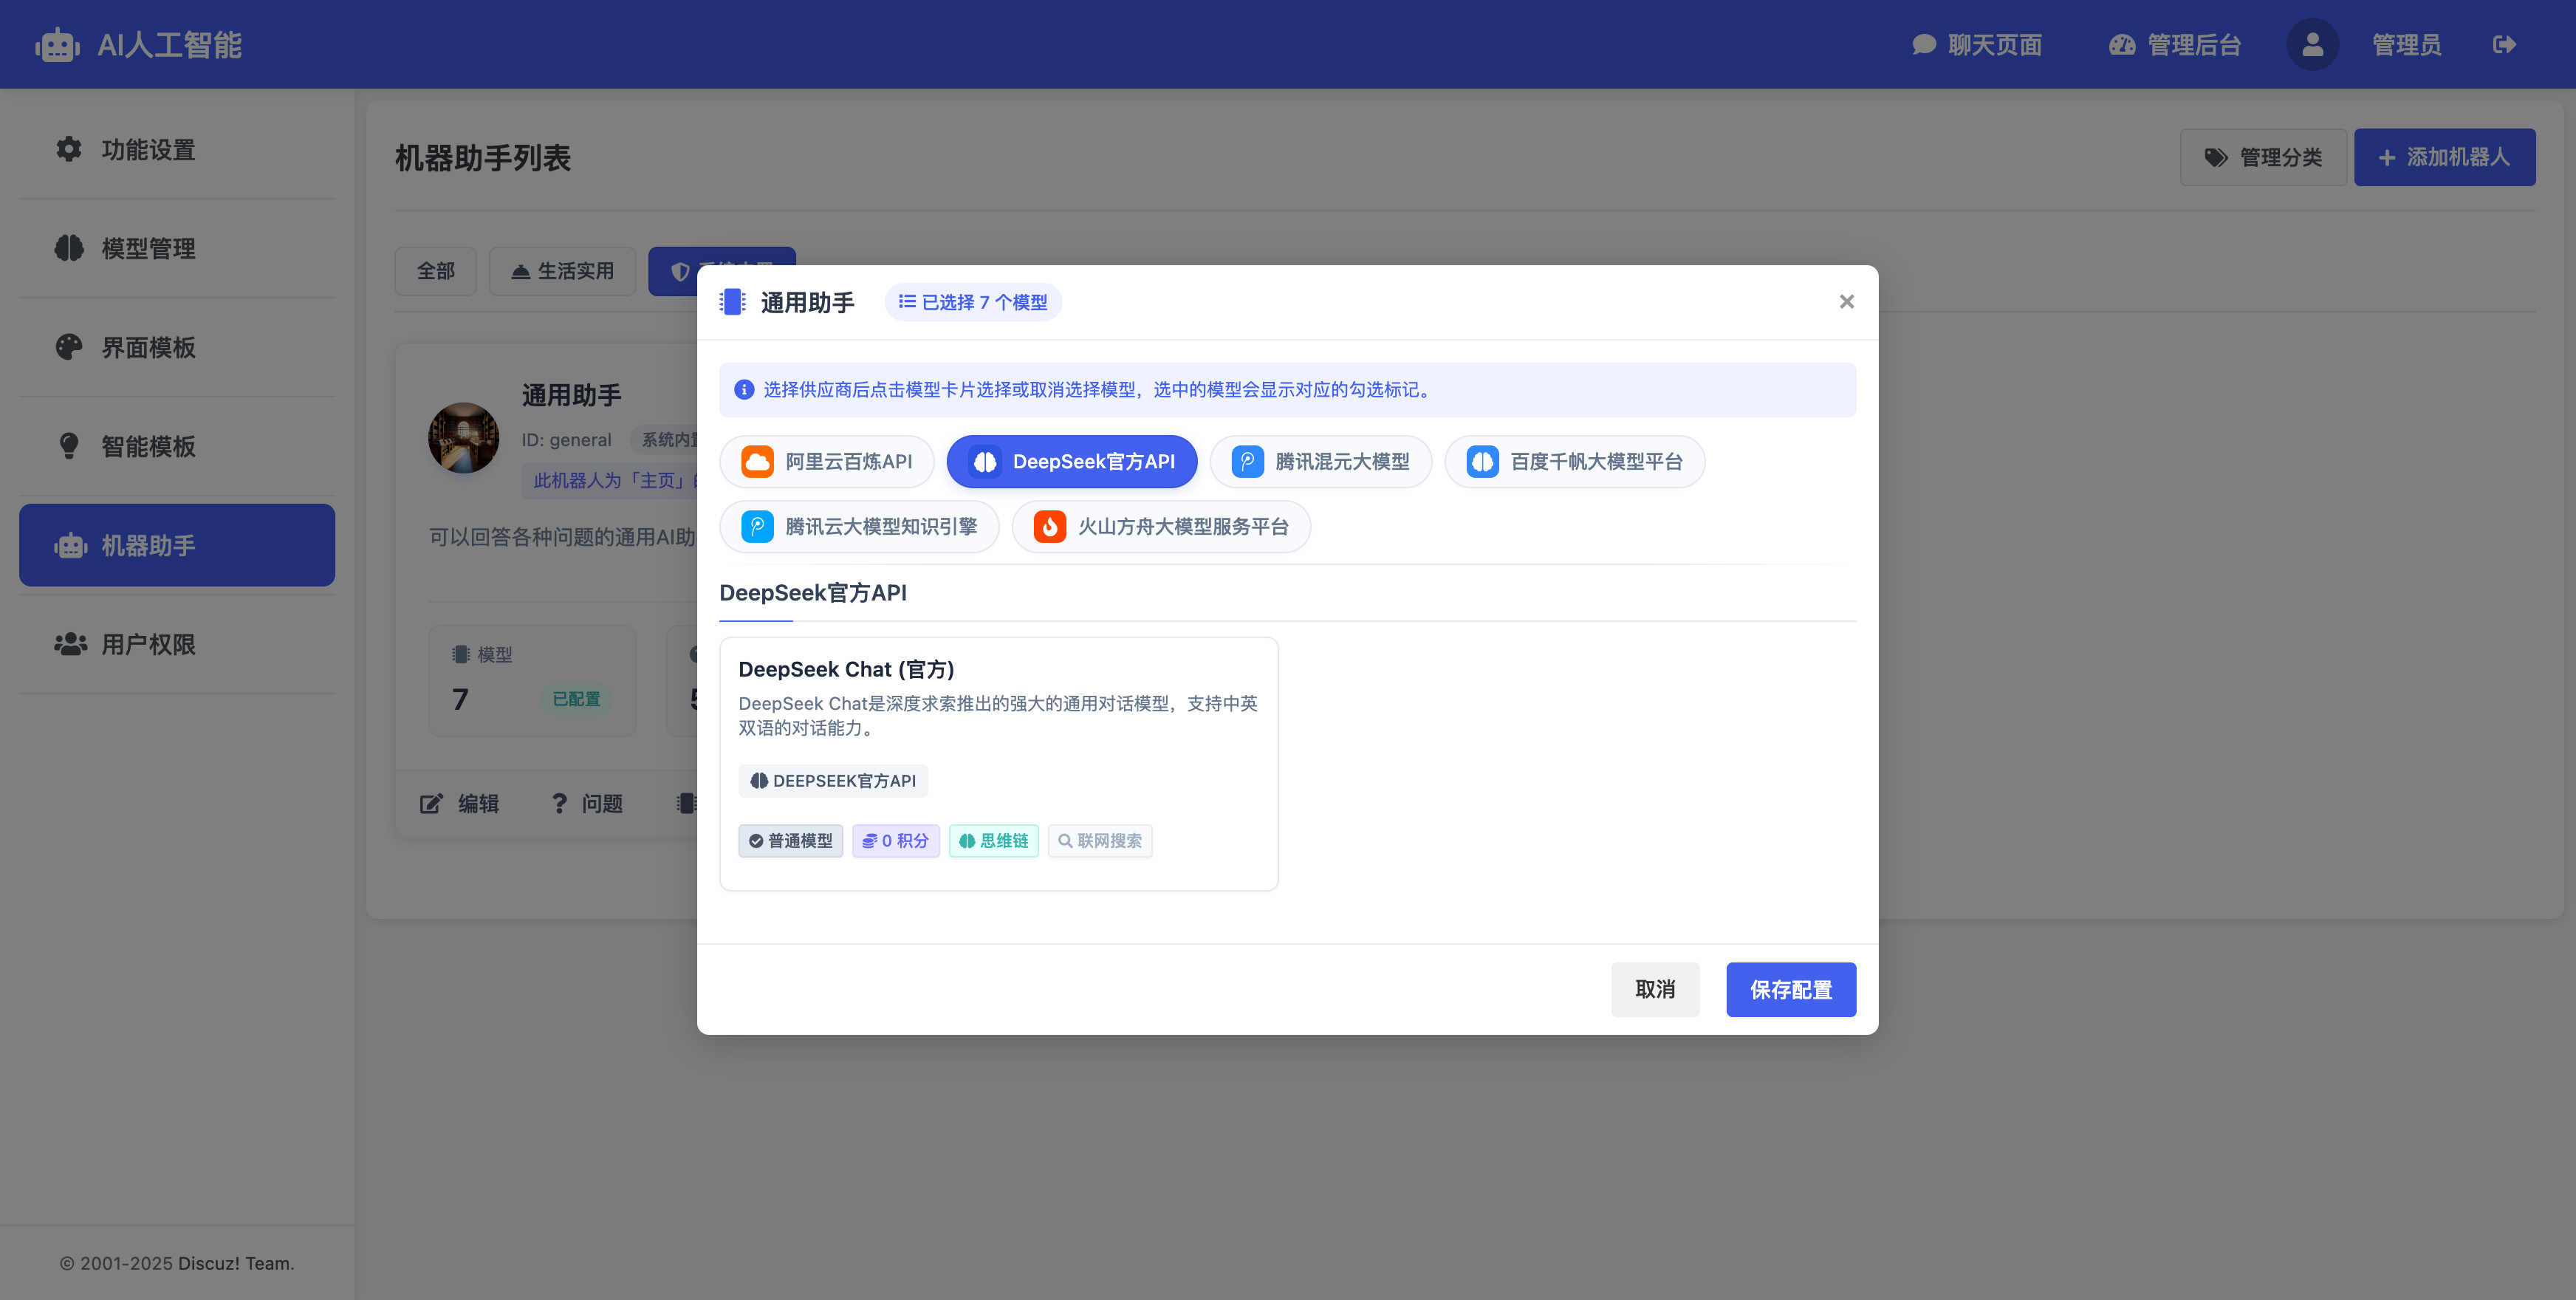Image resolution: width=2576 pixels, height=1300 pixels.
Task: Click the 保存配置 button
Action: [x=1791, y=990]
